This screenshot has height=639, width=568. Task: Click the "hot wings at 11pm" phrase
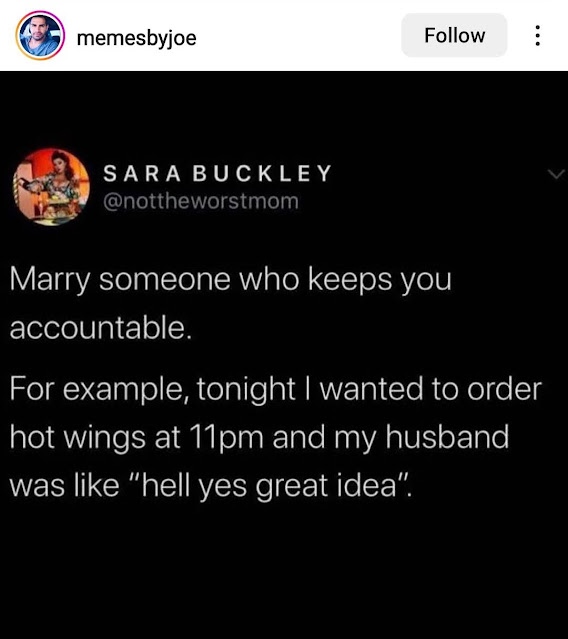pyautogui.click(x=136, y=438)
